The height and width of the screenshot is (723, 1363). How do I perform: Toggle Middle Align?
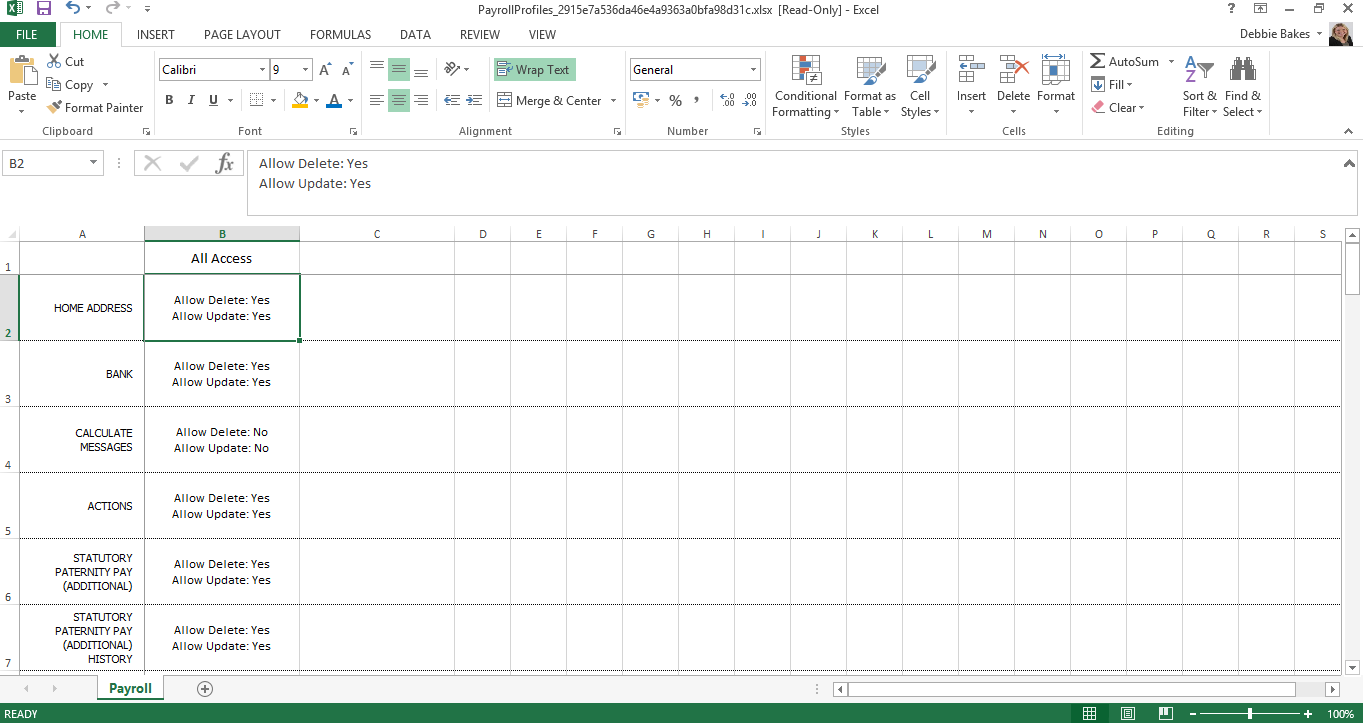tap(399, 70)
